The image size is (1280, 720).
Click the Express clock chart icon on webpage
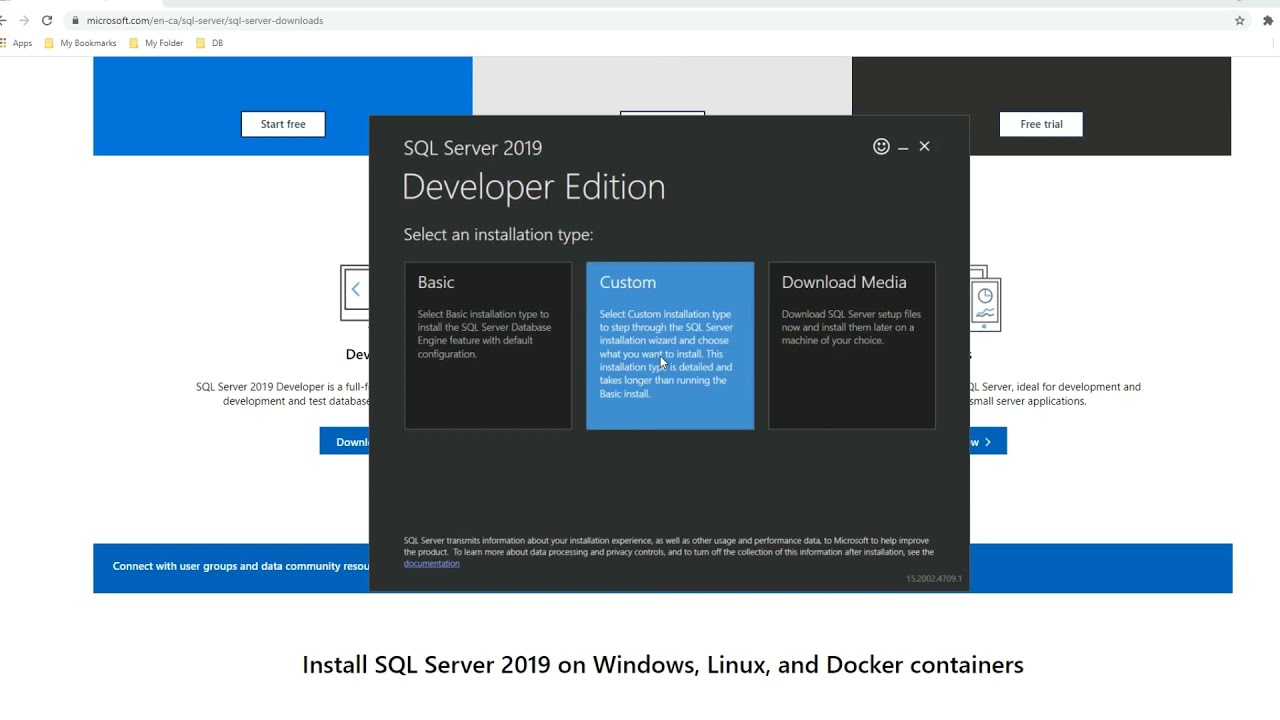tap(985, 300)
